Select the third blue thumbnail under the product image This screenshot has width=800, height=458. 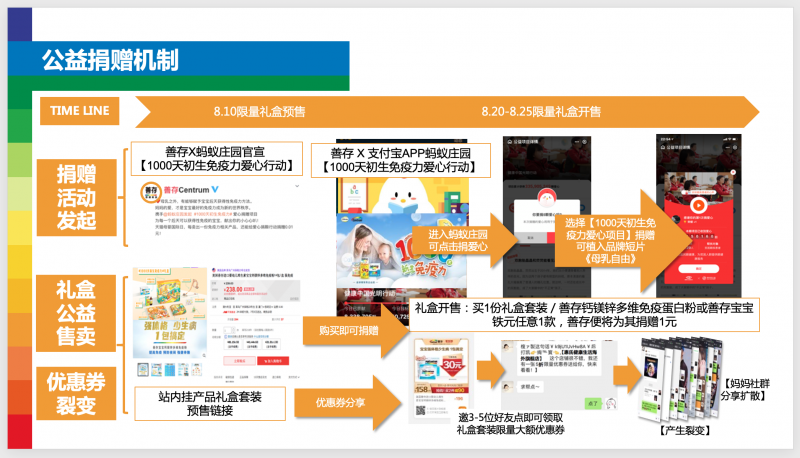(170, 370)
